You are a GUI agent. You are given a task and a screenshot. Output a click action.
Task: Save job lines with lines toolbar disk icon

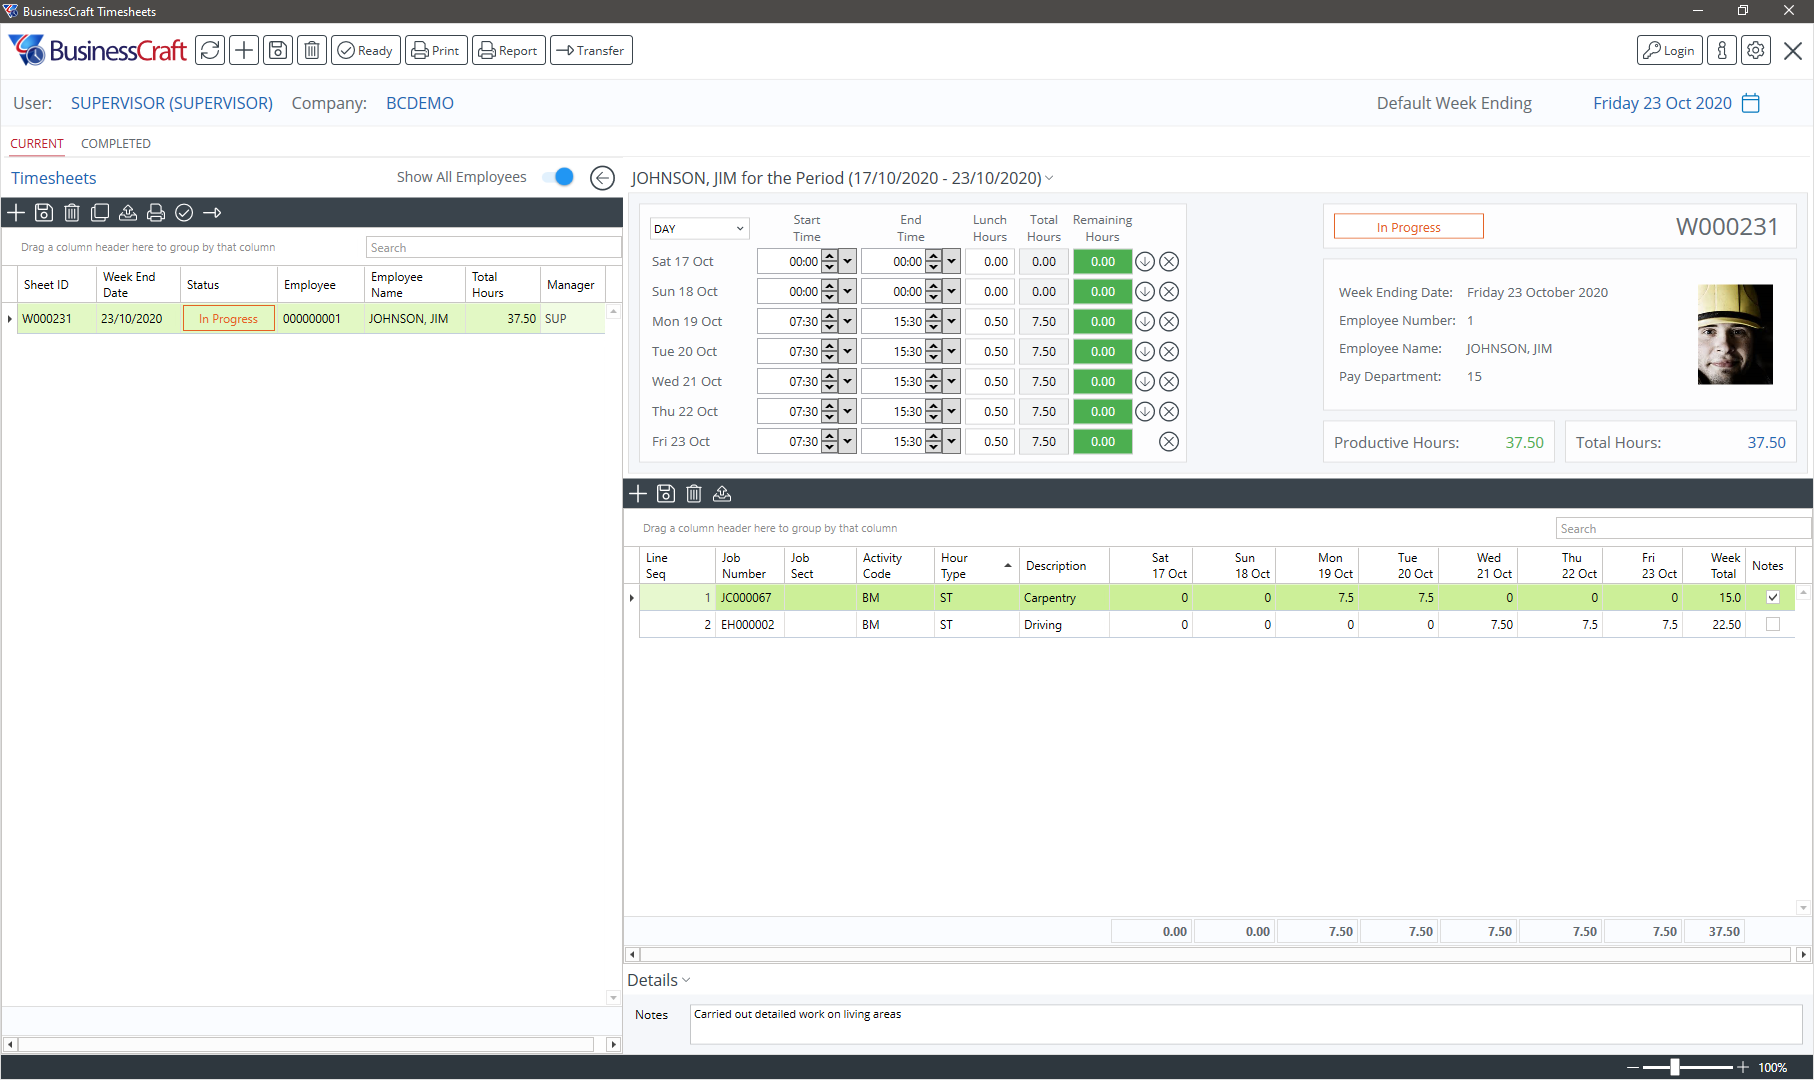pos(666,493)
